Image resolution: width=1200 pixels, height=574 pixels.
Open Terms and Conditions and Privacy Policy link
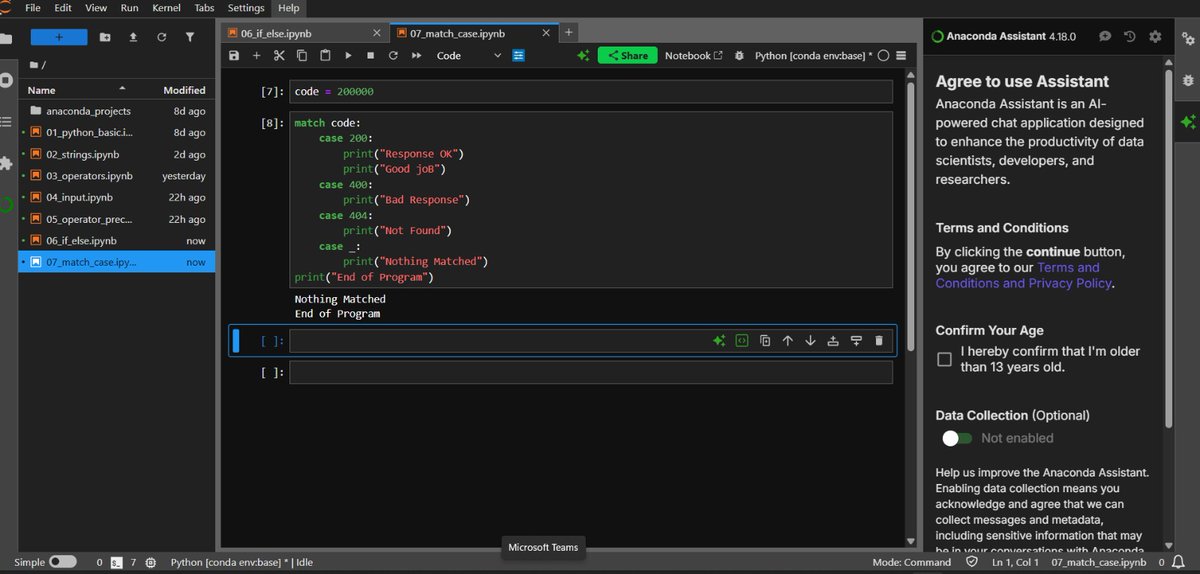point(1024,275)
